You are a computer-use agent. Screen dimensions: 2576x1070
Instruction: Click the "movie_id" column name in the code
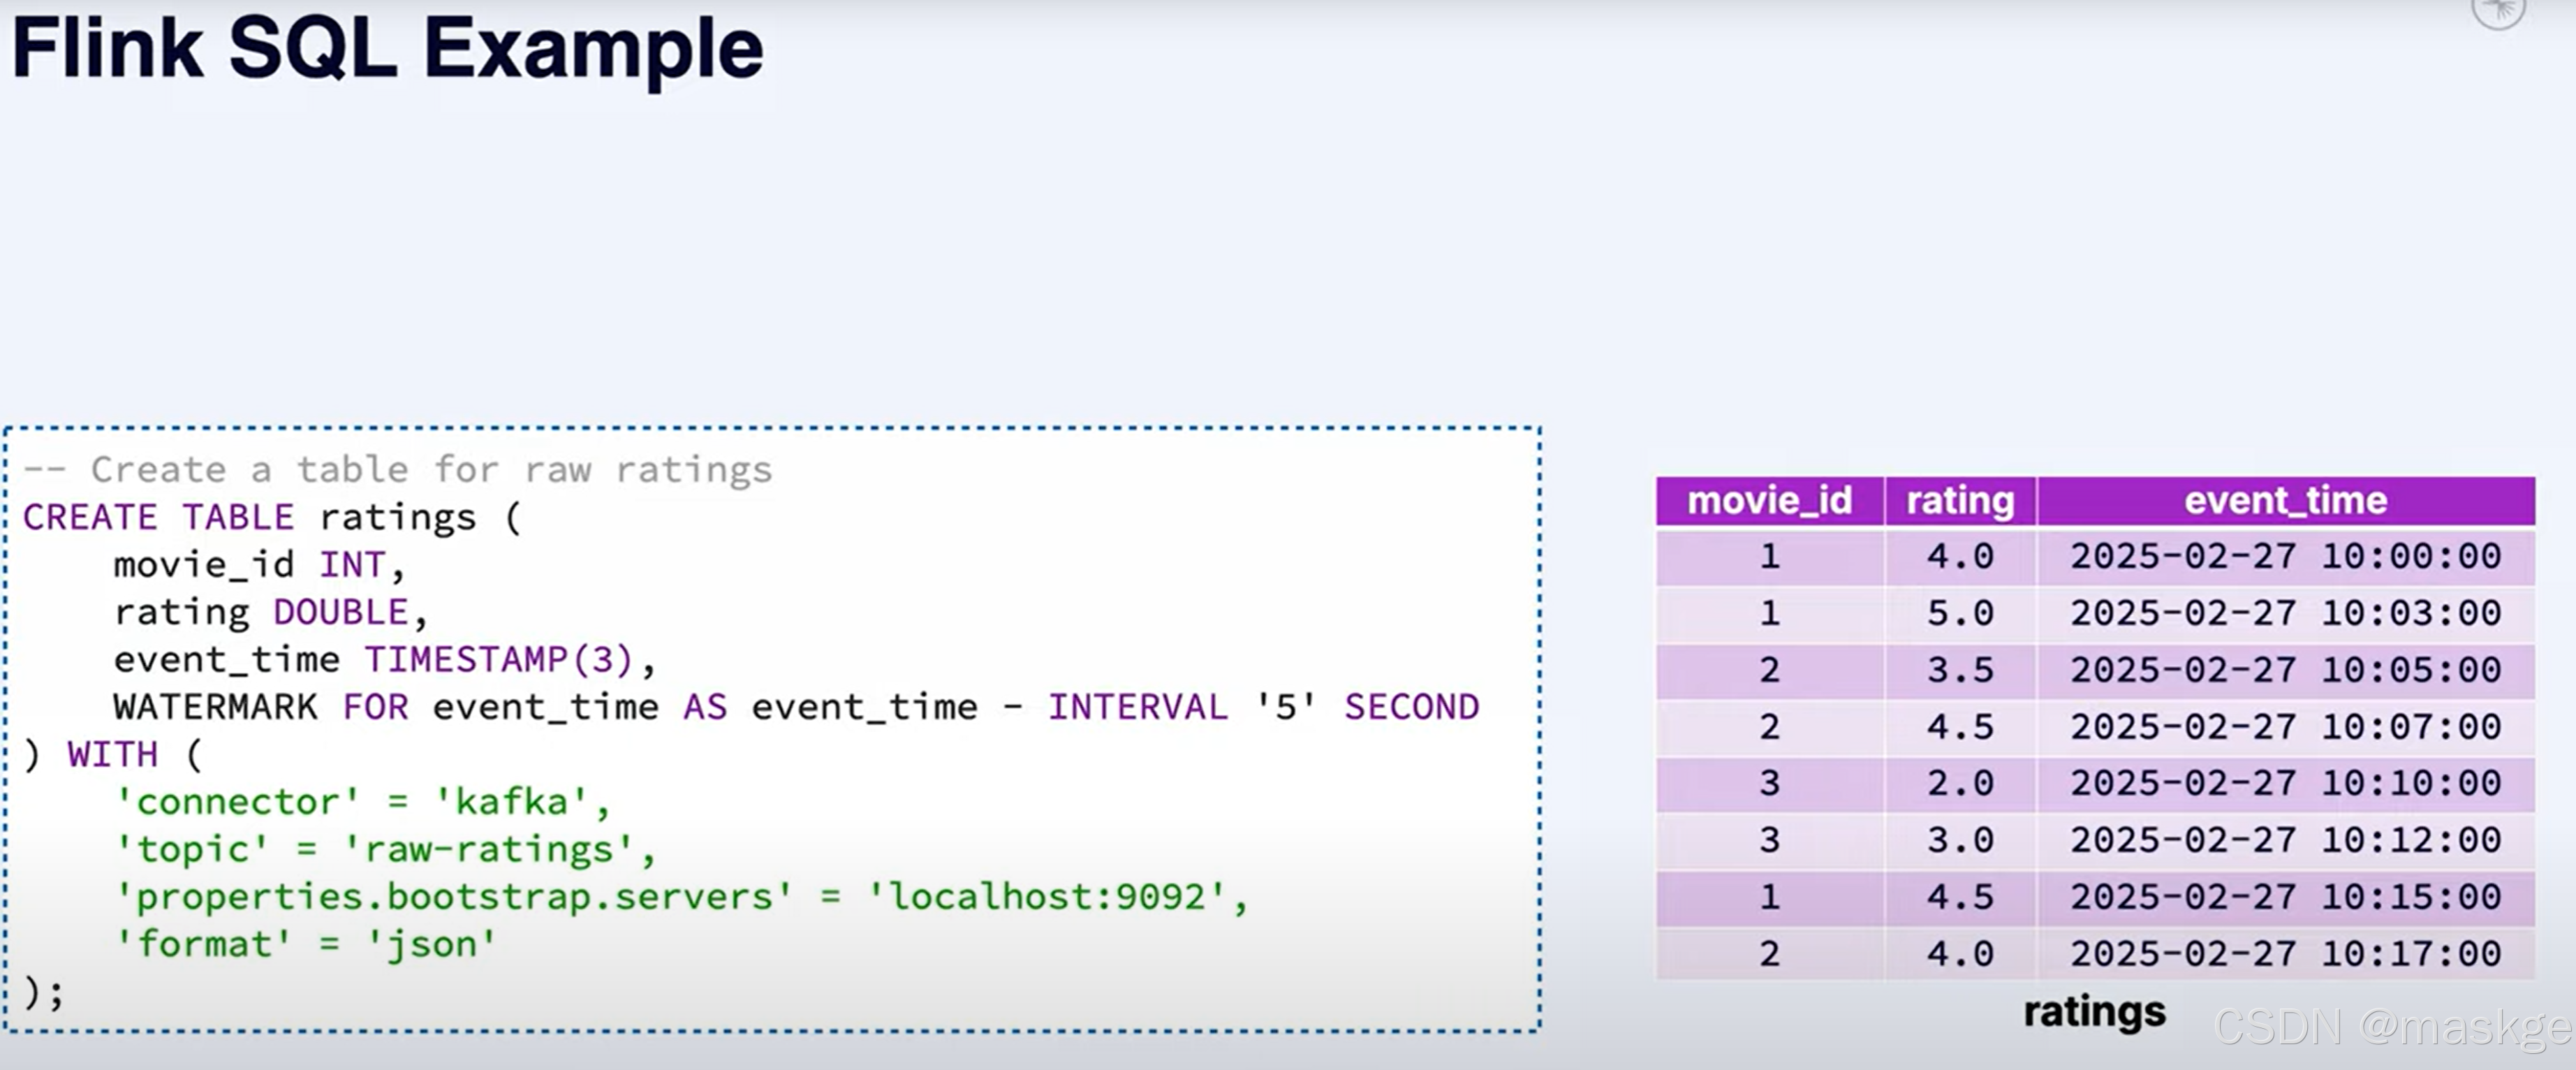pos(204,565)
